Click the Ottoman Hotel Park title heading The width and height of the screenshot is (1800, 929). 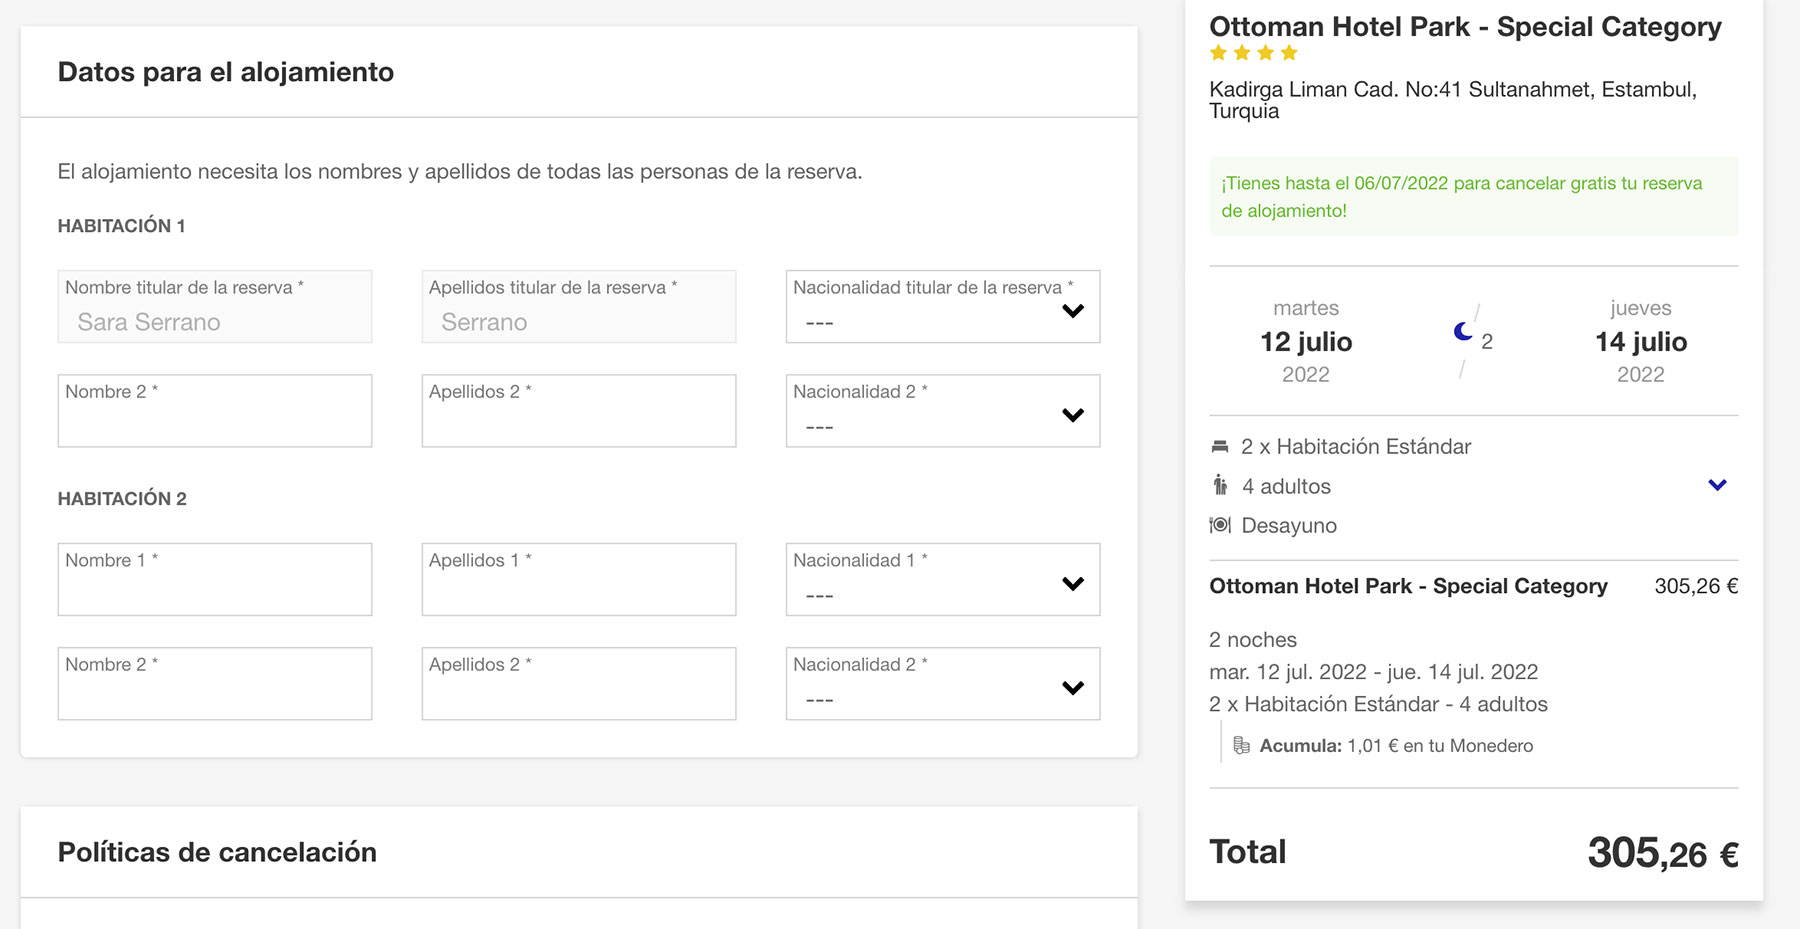coord(1465,27)
